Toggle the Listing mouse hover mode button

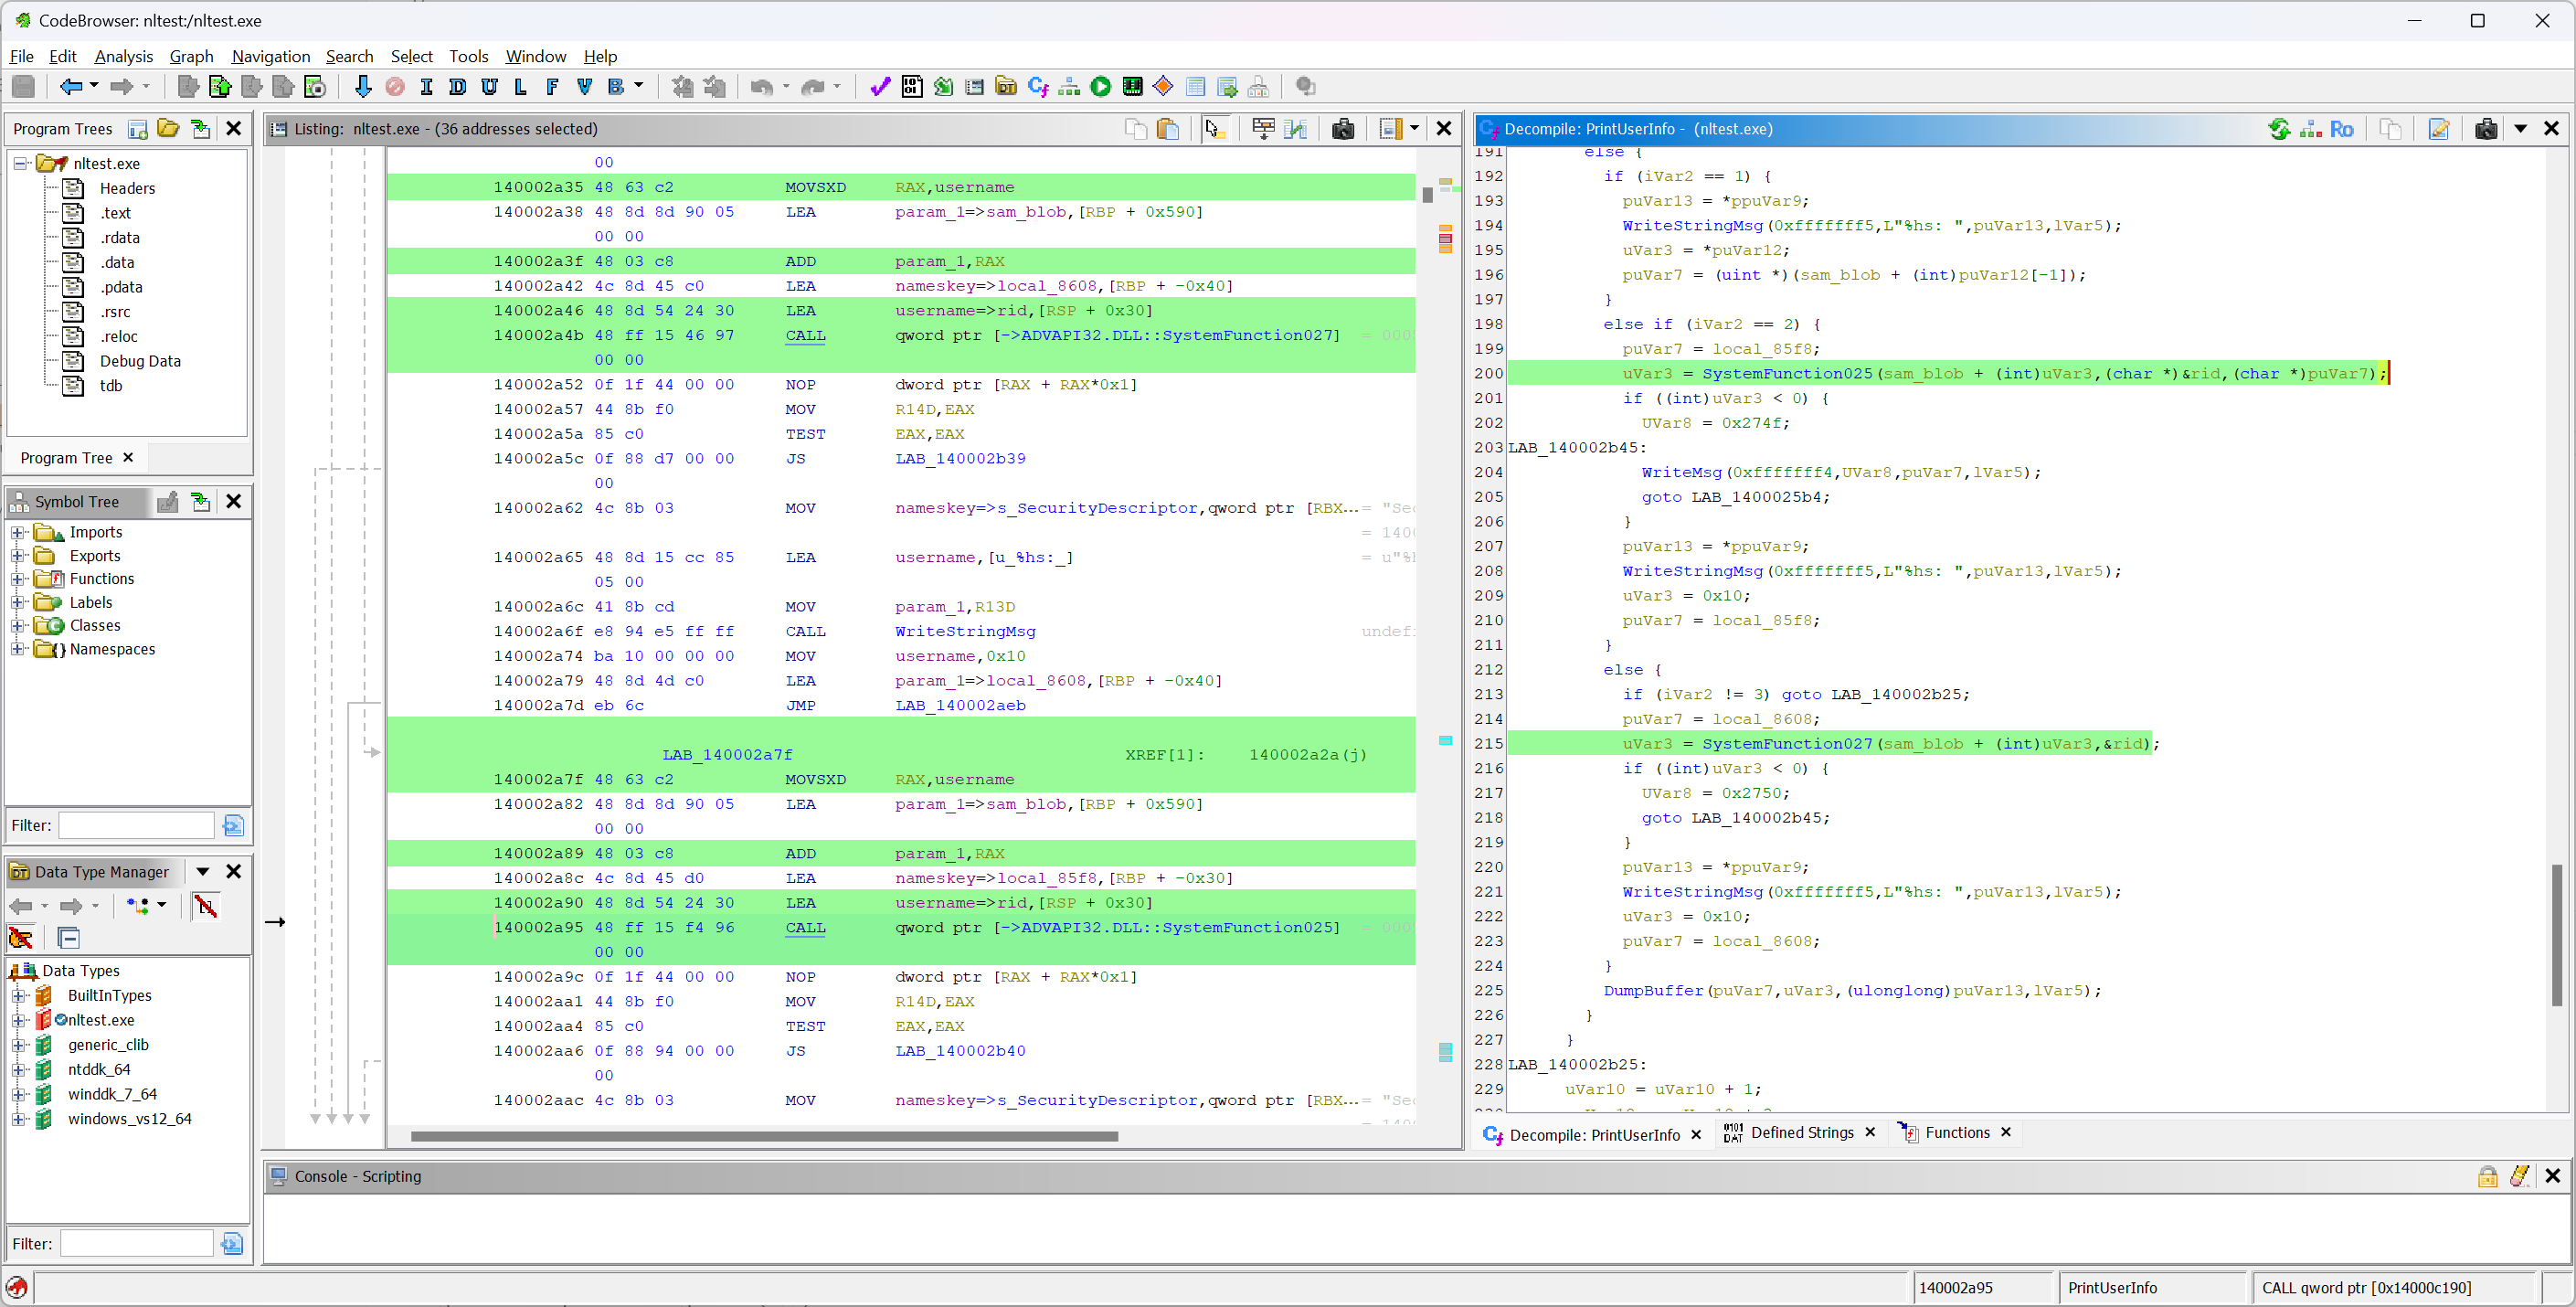[x=1214, y=129]
